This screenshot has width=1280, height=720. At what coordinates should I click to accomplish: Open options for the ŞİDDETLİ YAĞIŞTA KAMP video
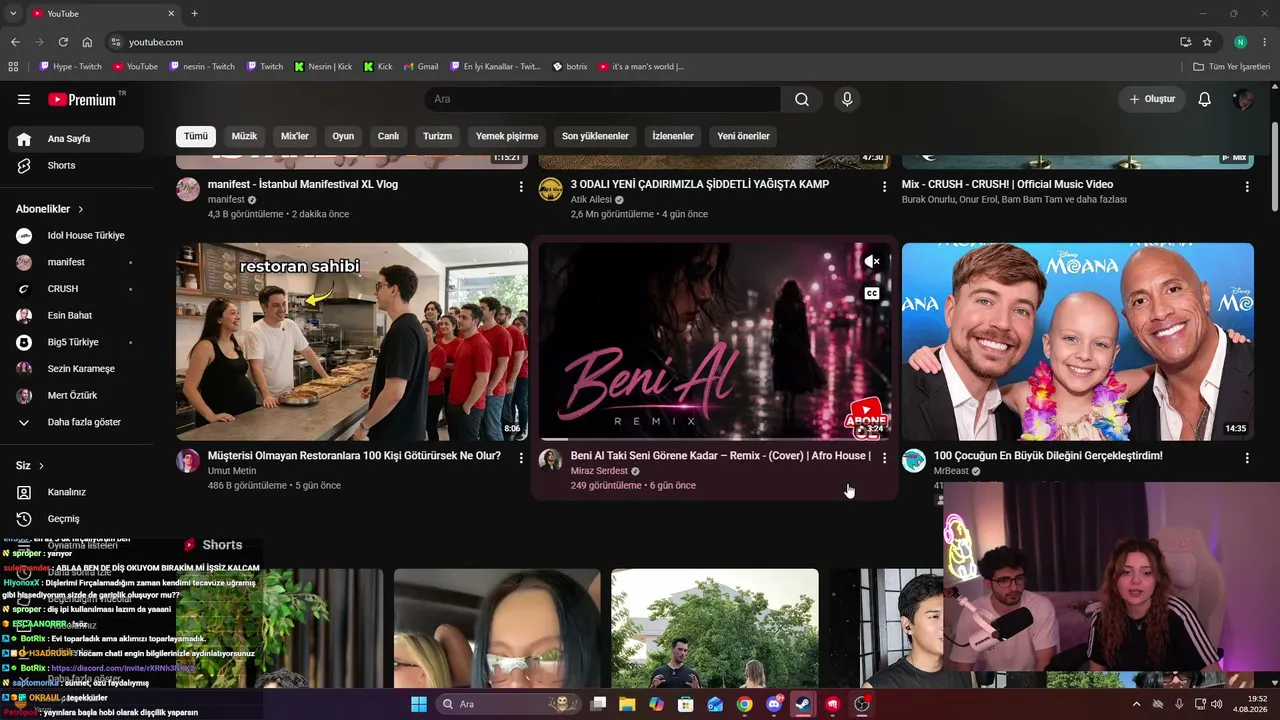(884, 187)
